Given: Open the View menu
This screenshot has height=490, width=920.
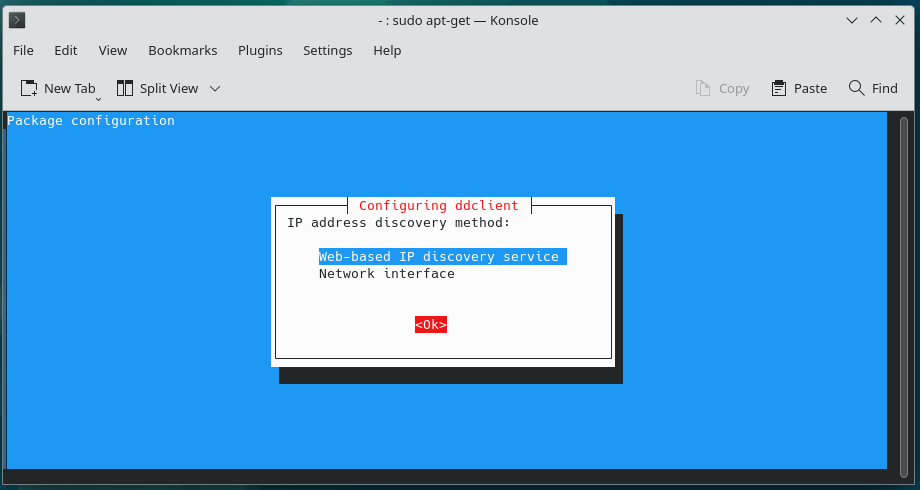Looking at the screenshot, I should pos(113,50).
